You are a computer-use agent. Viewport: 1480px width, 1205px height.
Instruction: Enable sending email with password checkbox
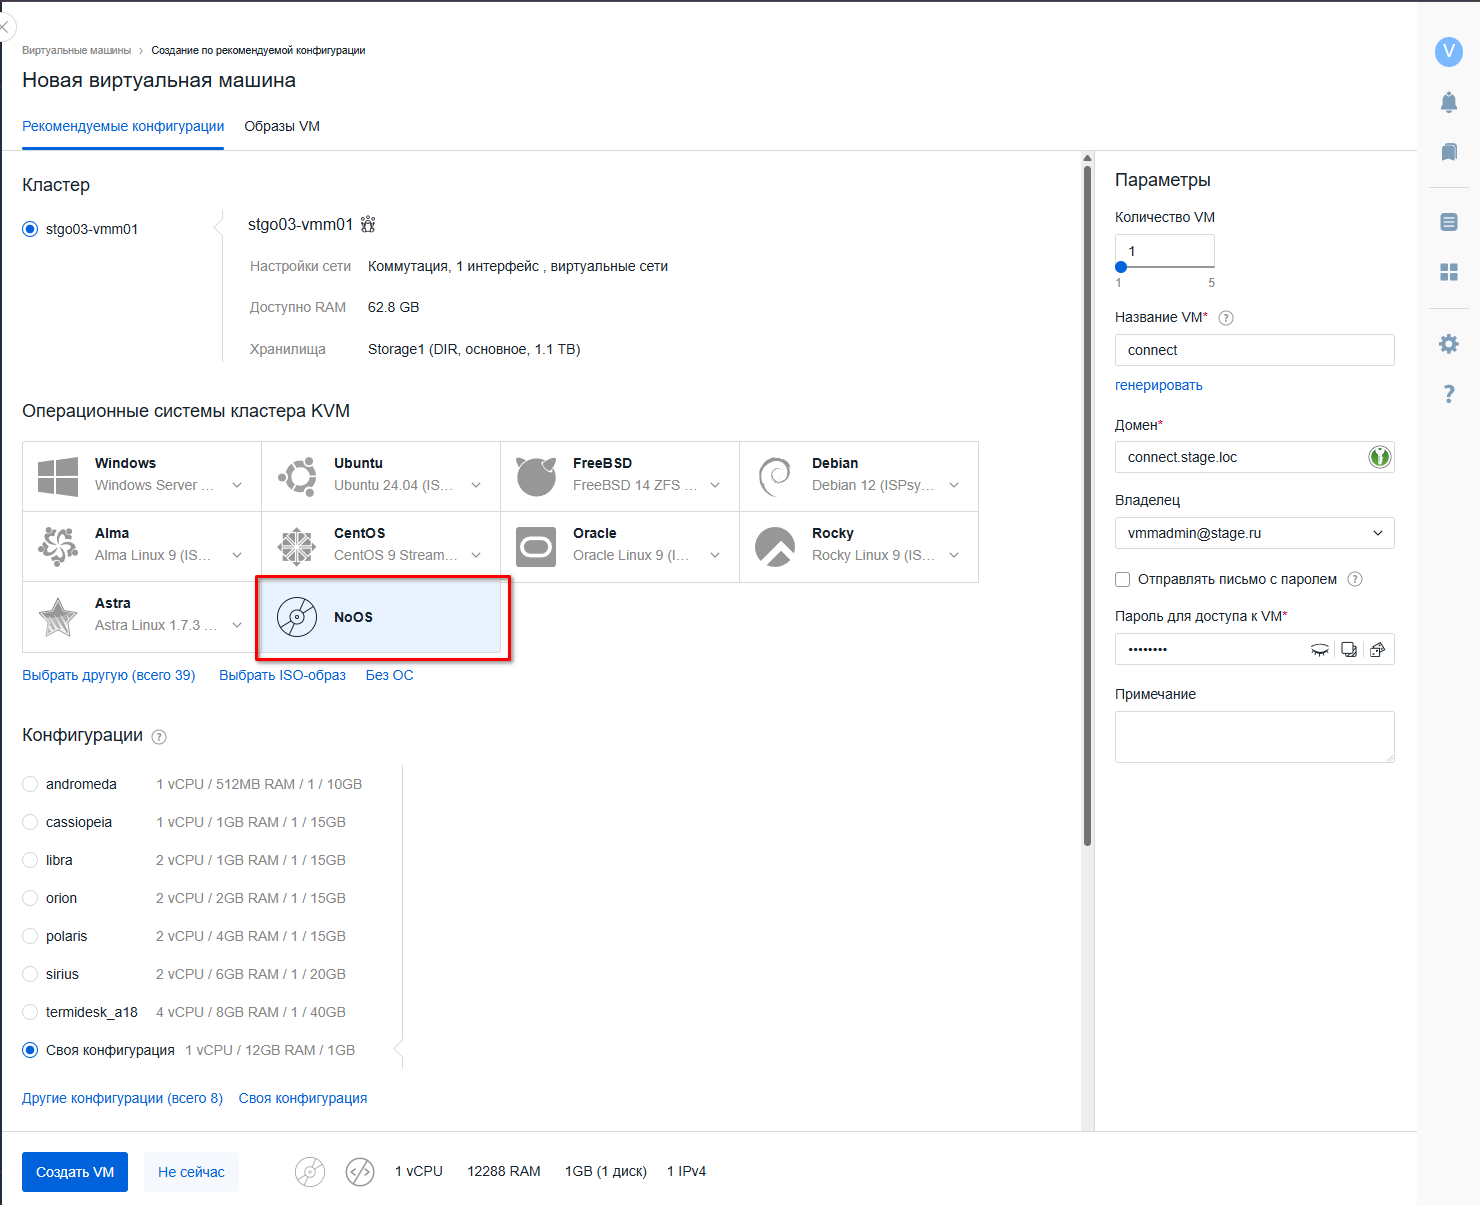[1123, 580]
